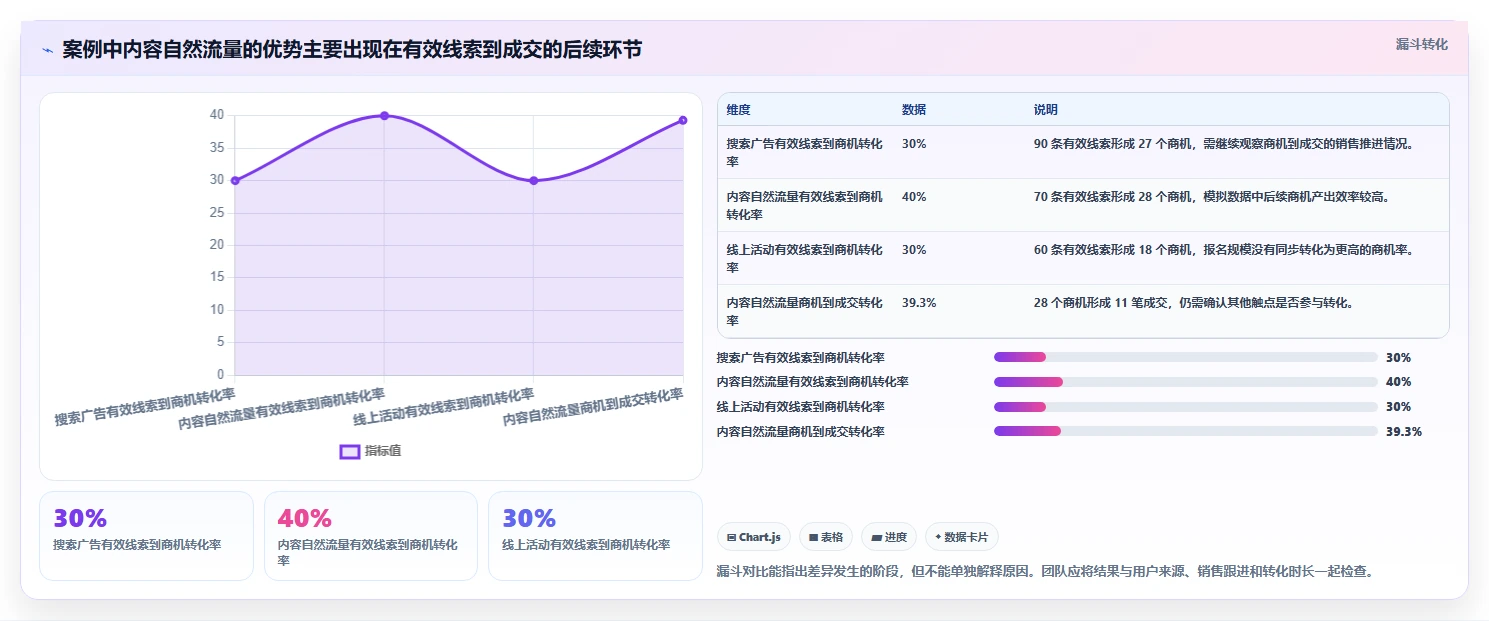Click table cell 内容自然流量商机到成交转化率
Screen dimensions: 1489x621
(x=805, y=311)
